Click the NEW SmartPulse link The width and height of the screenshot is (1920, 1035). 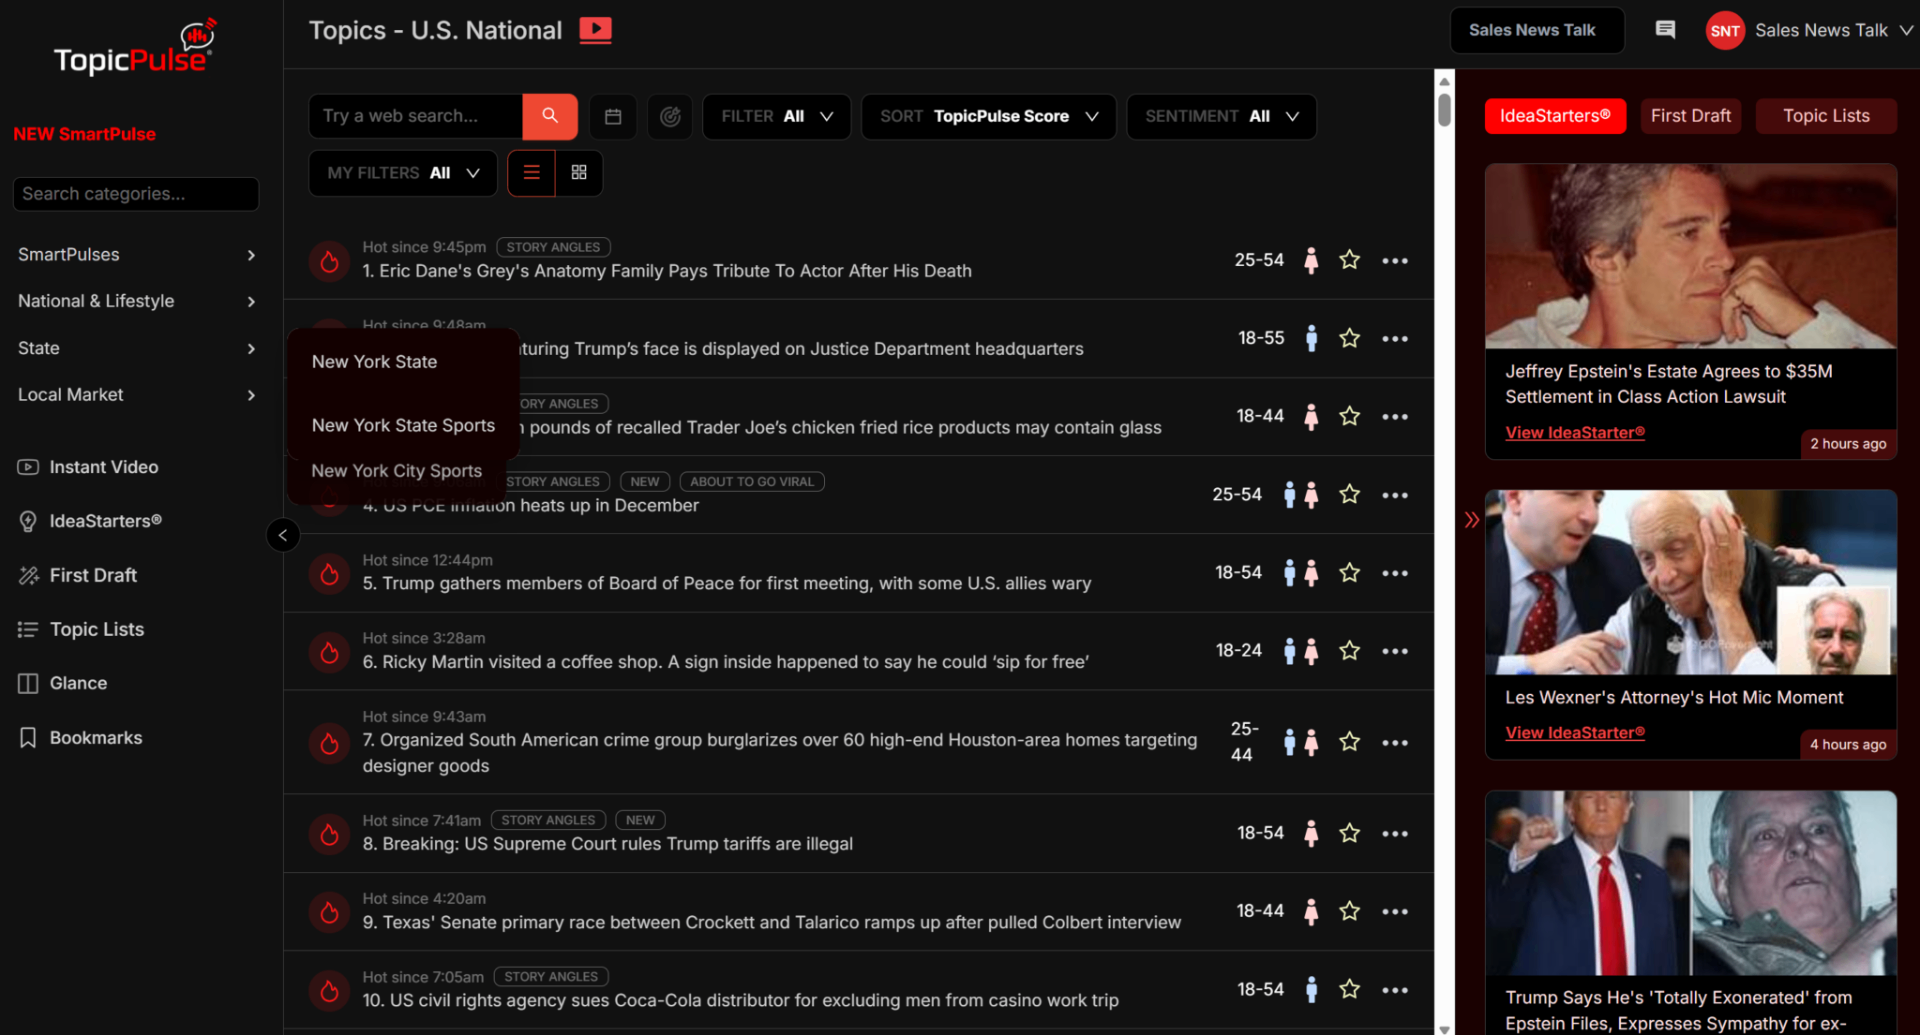(x=84, y=134)
